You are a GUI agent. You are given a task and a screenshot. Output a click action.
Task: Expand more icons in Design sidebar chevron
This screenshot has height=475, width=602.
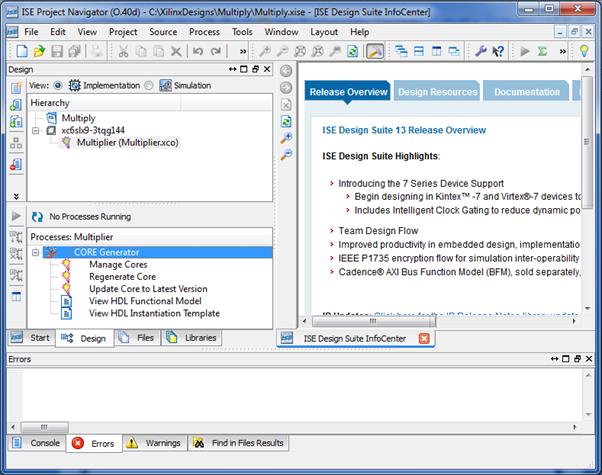[x=16, y=196]
